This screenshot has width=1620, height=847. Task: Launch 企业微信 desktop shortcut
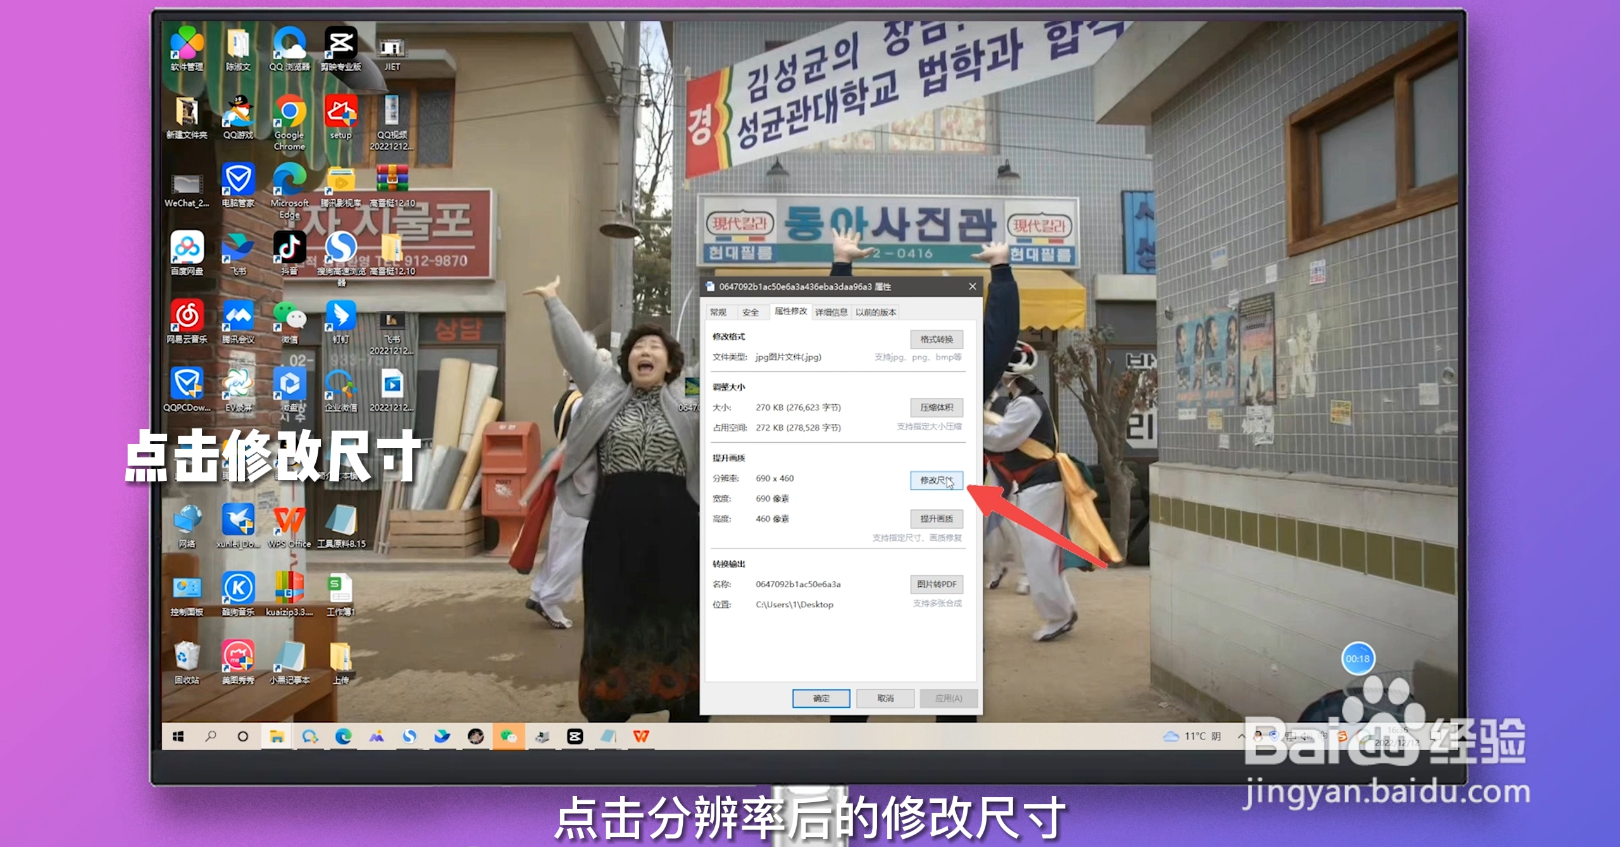click(x=341, y=390)
